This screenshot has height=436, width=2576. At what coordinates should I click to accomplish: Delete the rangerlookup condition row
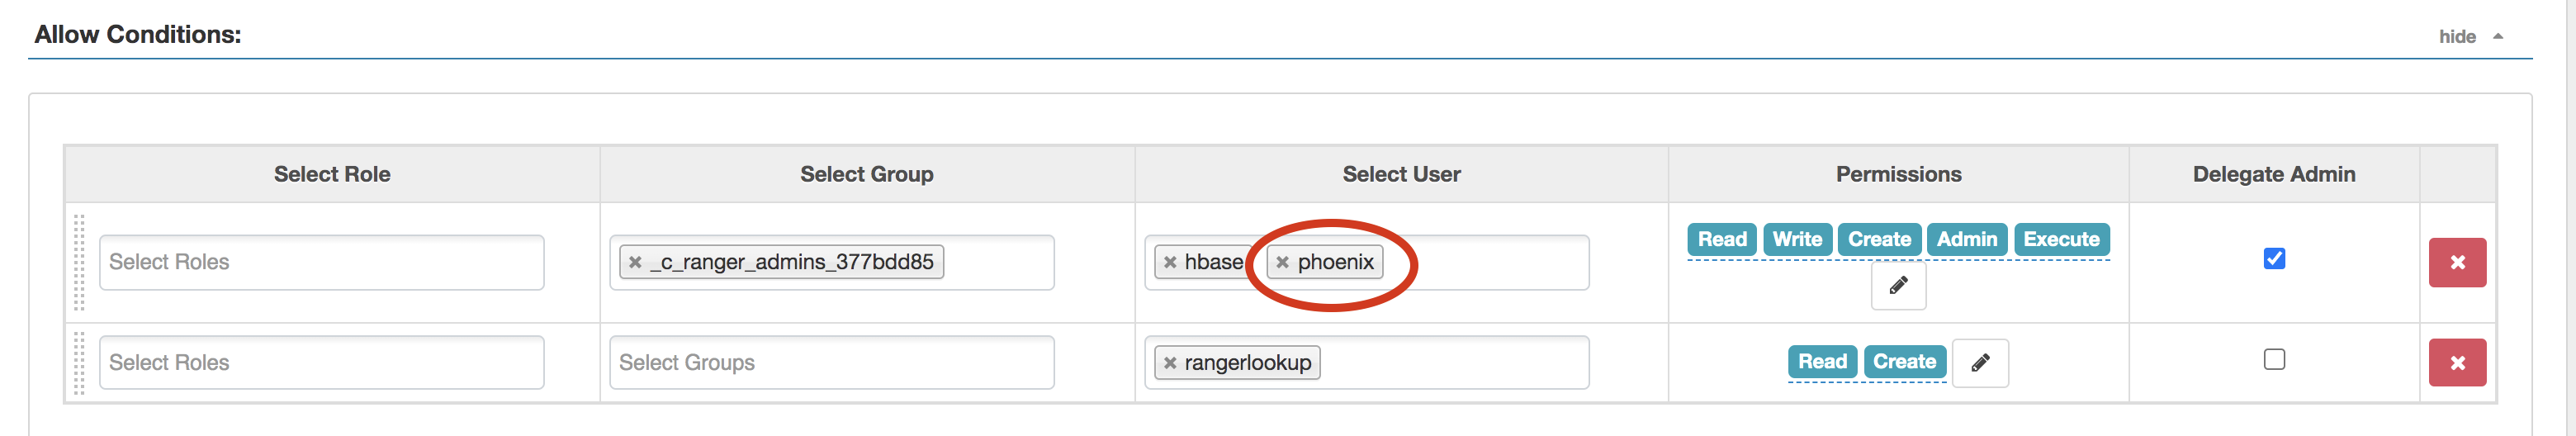(x=2456, y=363)
